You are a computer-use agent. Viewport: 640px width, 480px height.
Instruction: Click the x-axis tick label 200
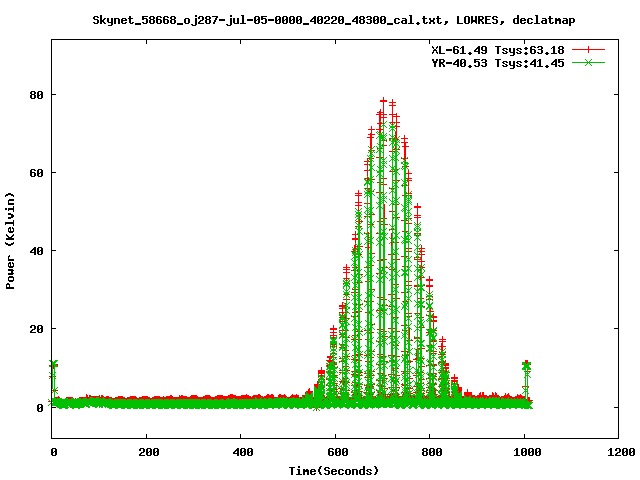149,452
